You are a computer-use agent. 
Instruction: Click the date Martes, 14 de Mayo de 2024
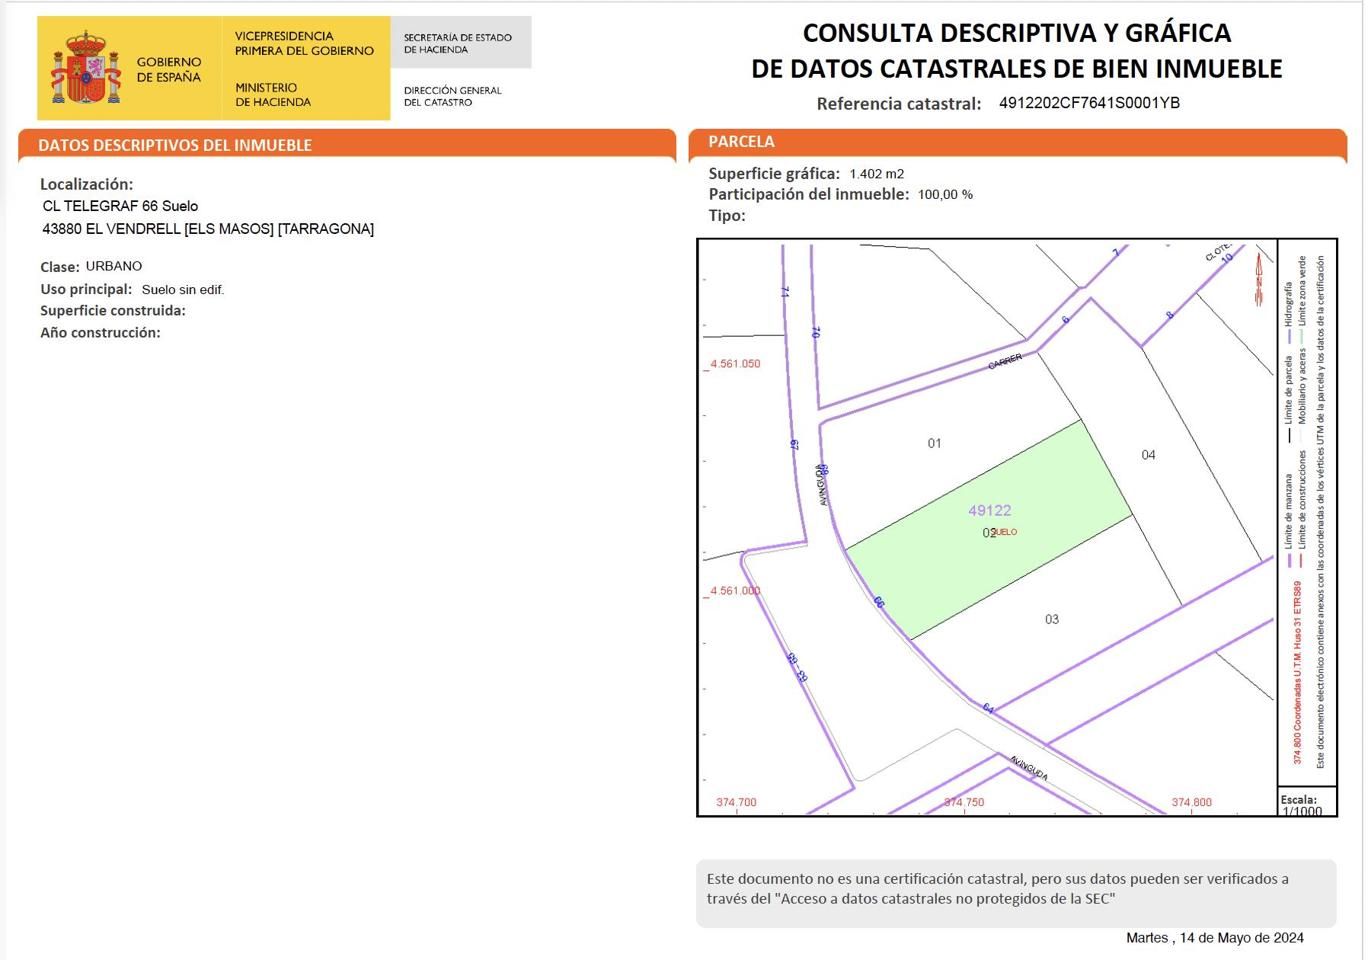[1214, 938]
